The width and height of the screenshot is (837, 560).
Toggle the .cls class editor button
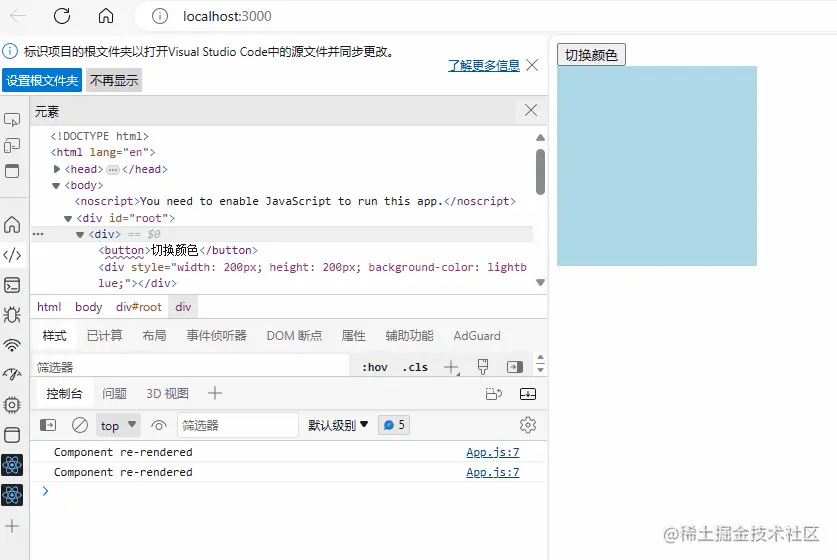point(415,367)
